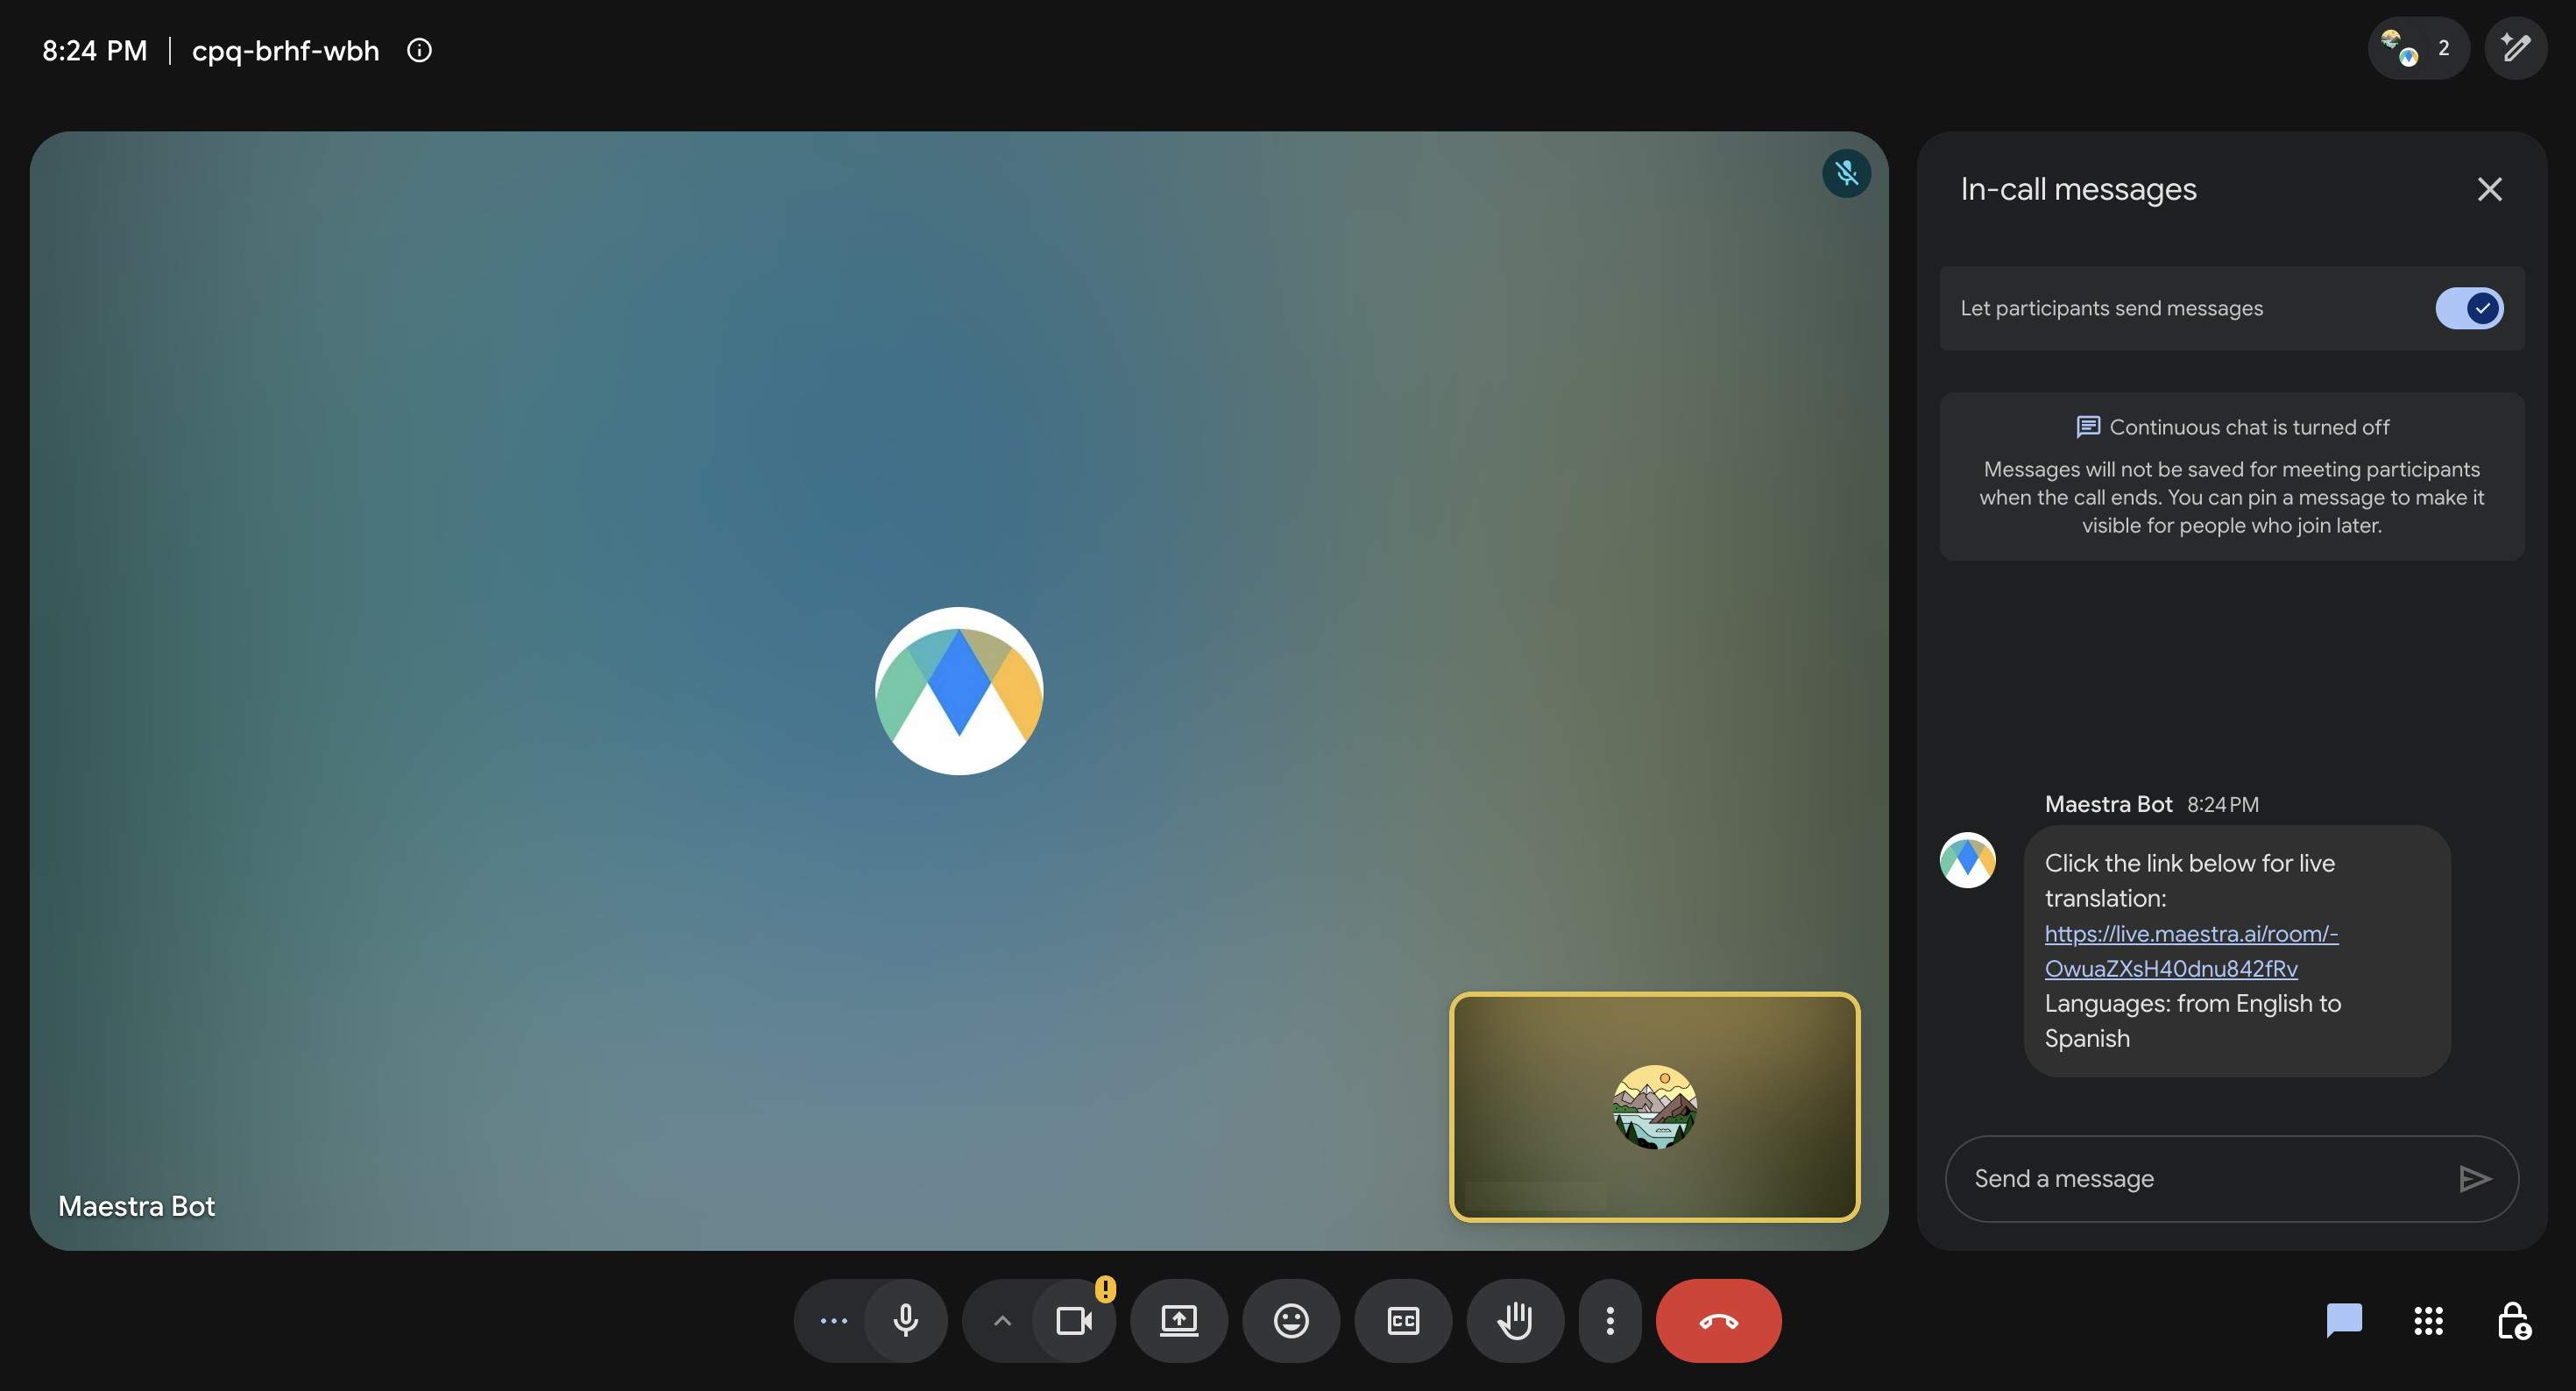
Task: Click the Continuous chat is turned off notice
Action: pyautogui.click(x=2231, y=476)
